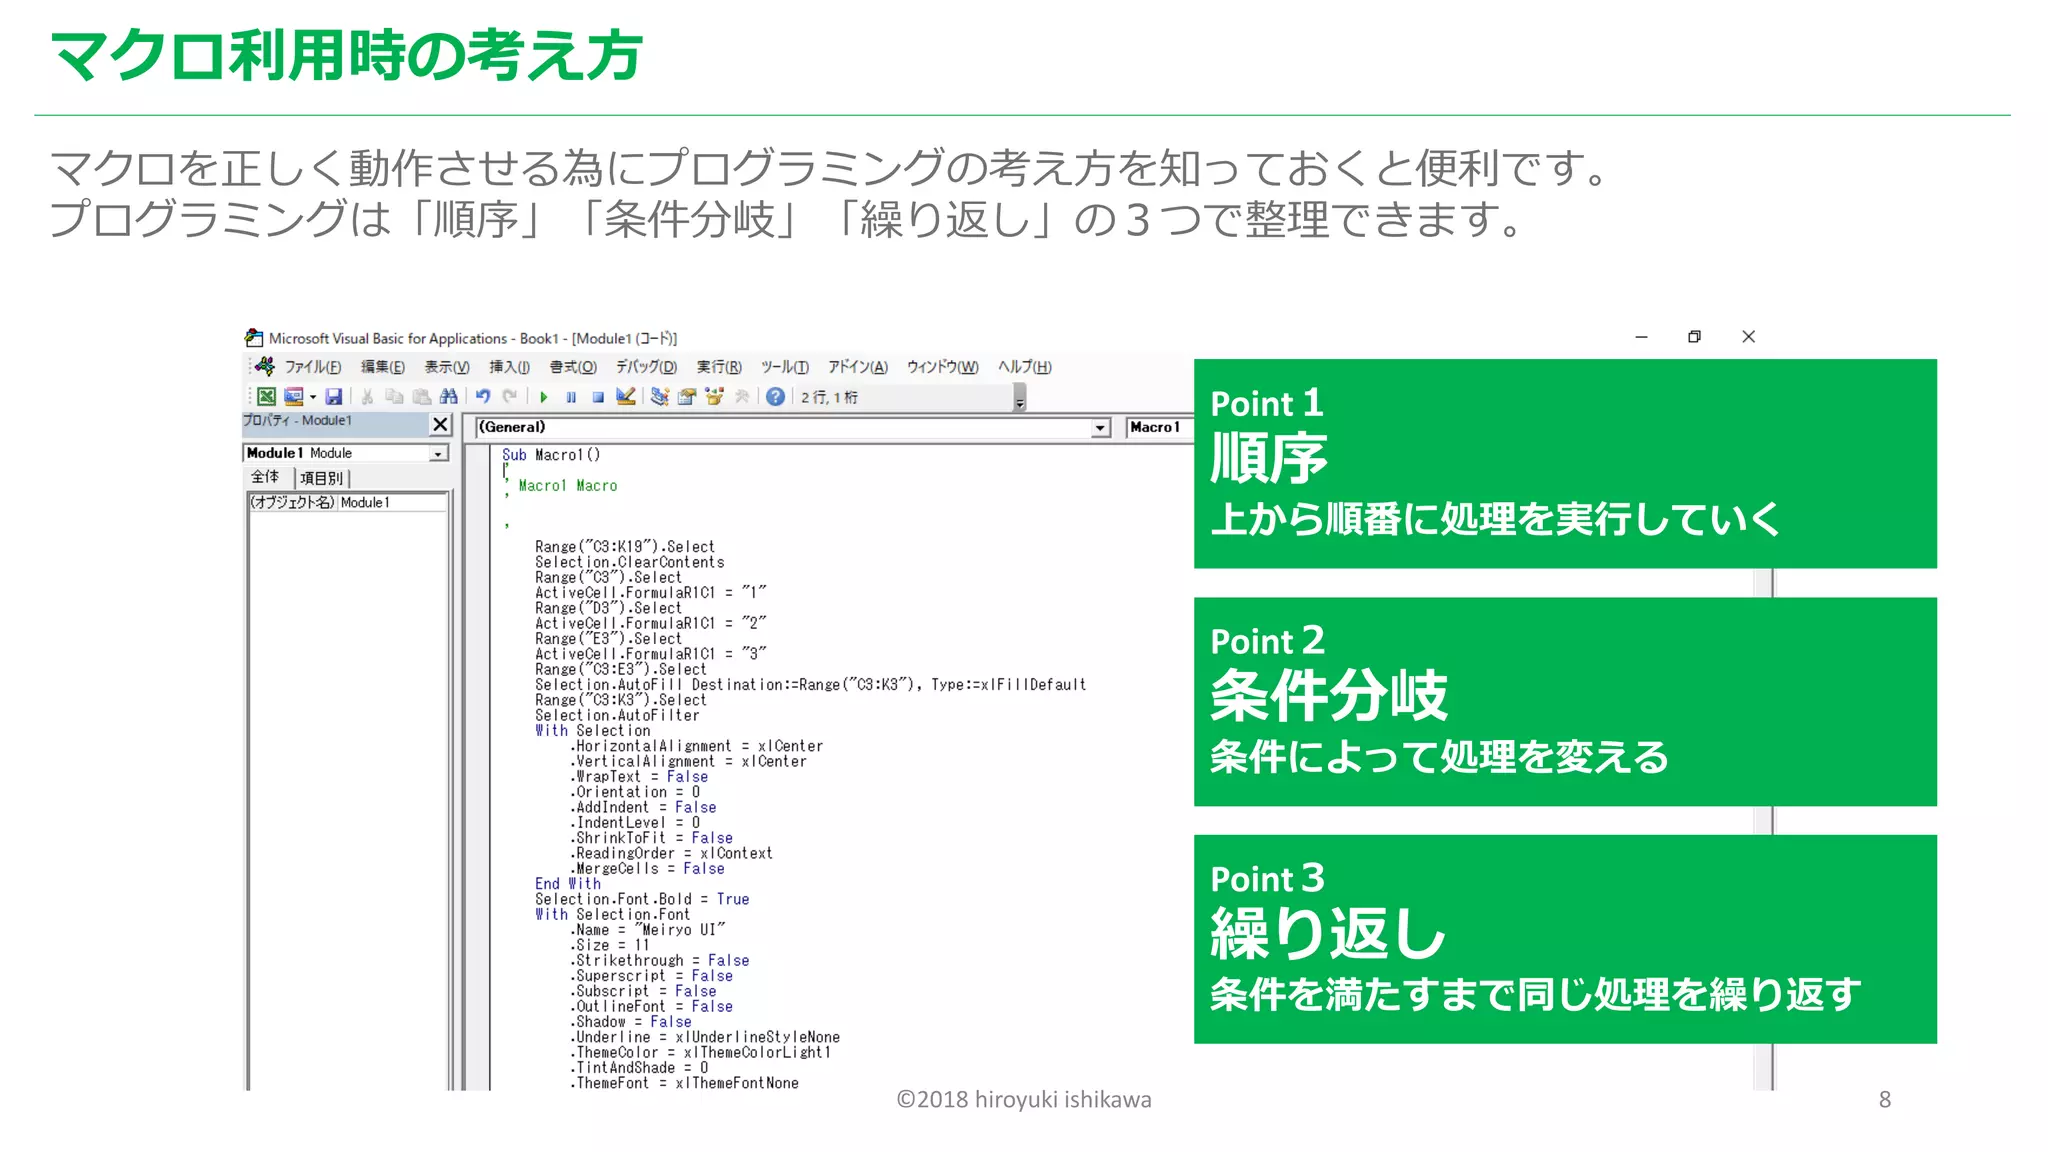Open the ツール(T) menu
The width and height of the screenshot is (2048, 1152).
click(x=785, y=367)
